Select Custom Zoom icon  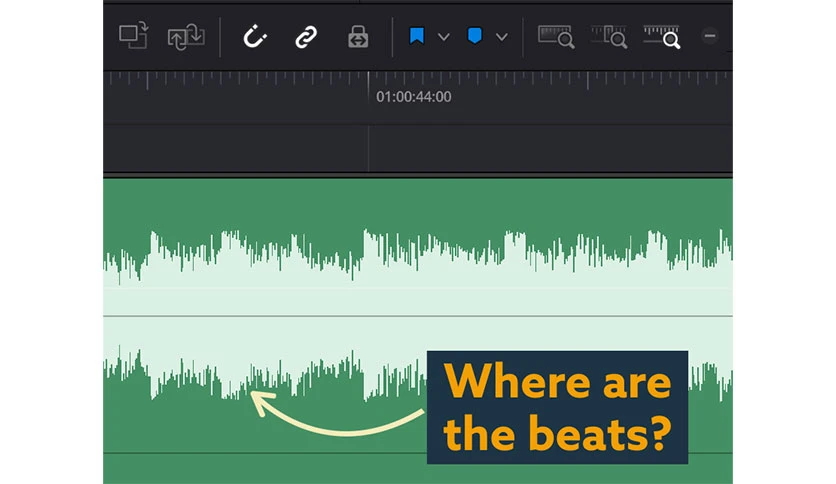(662, 36)
